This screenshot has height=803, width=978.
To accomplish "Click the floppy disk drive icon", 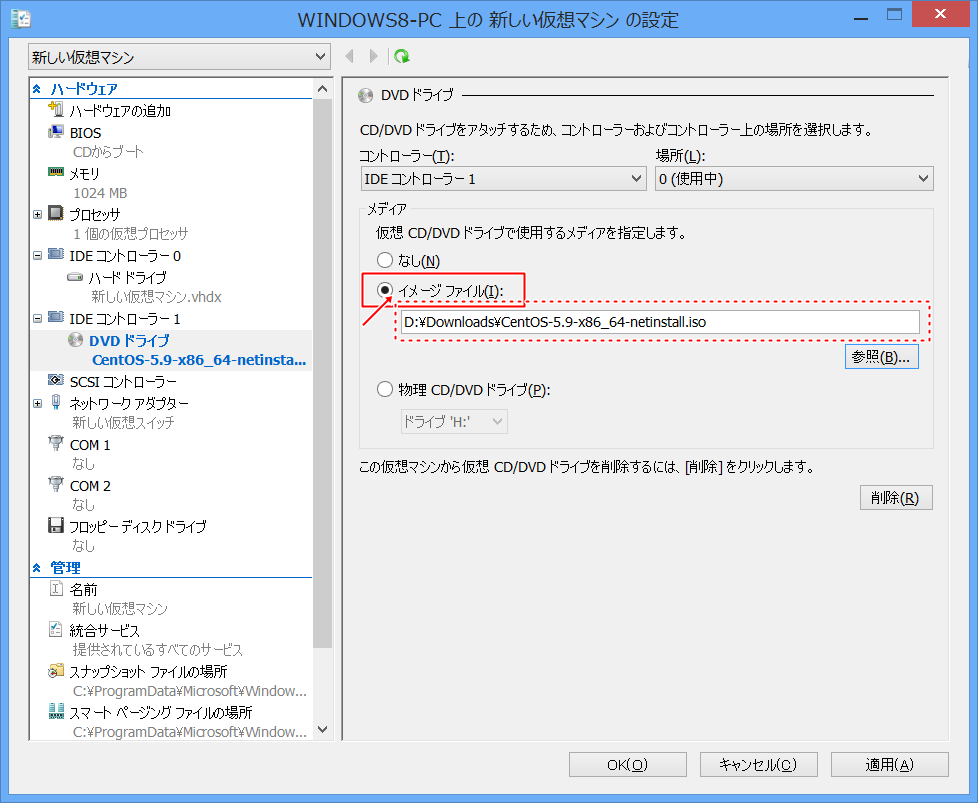I will coord(56,525).
